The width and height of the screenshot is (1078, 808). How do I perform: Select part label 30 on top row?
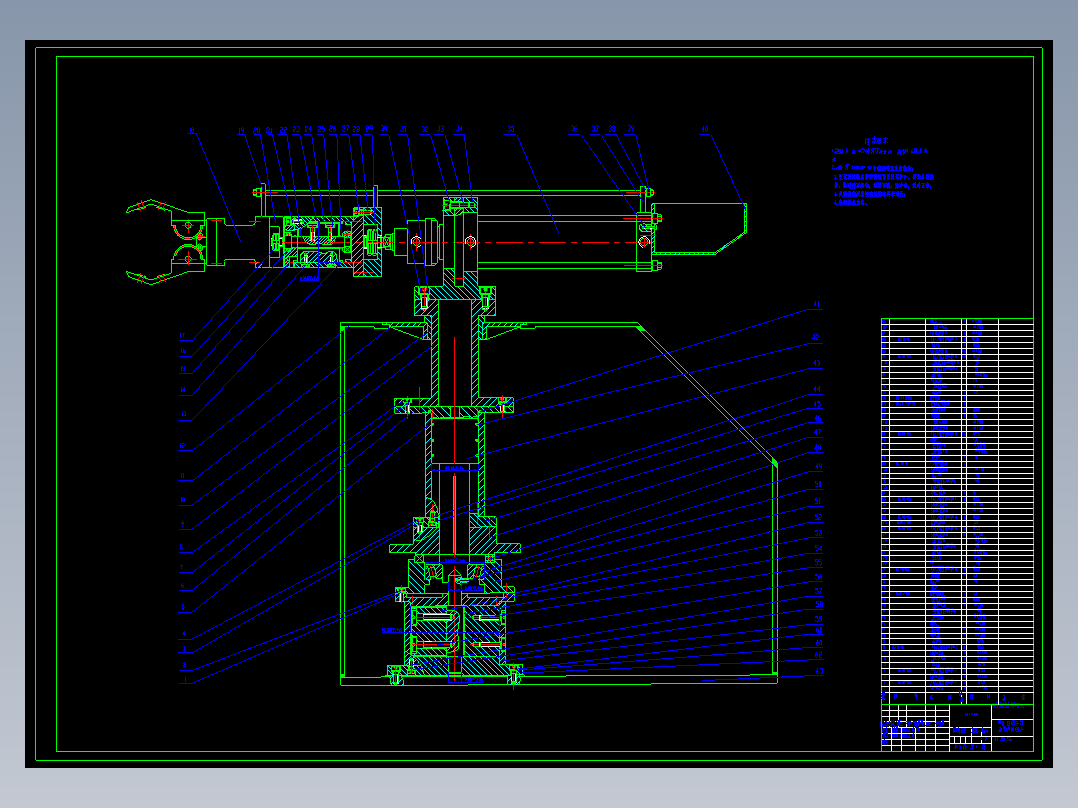pyautogui.click(x=384, y=129)
